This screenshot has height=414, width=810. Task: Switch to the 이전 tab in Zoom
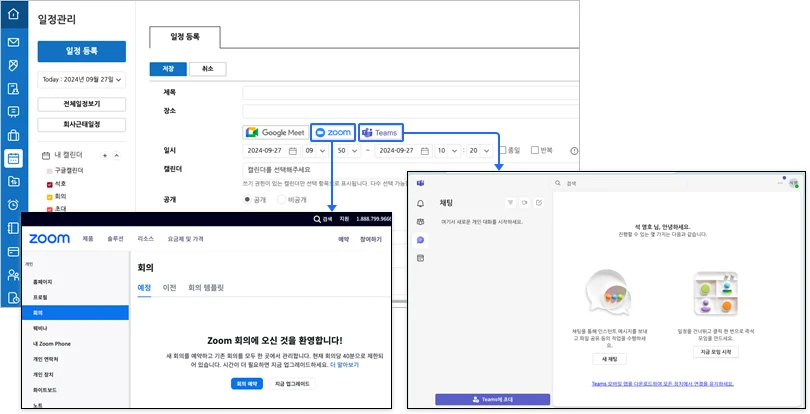pos(169,288)
